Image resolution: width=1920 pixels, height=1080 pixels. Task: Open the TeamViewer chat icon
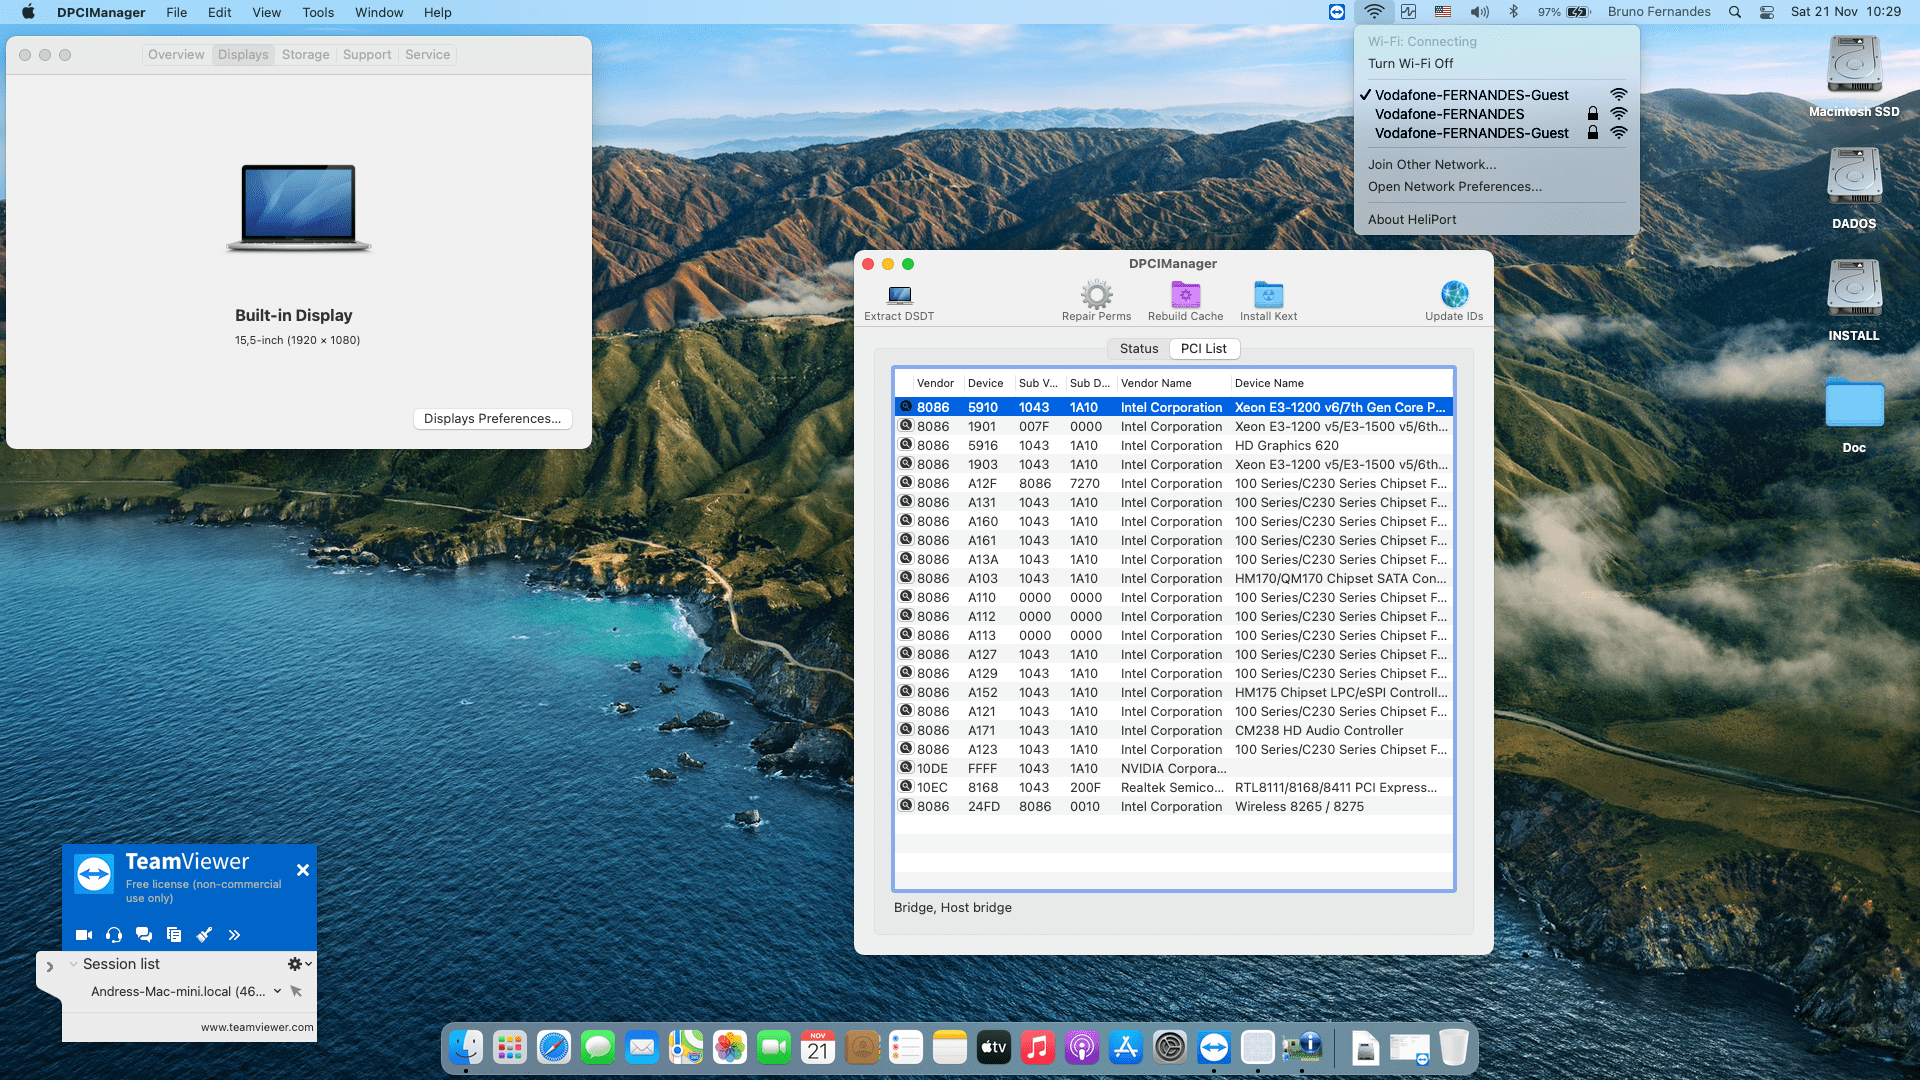click(144, 935)
